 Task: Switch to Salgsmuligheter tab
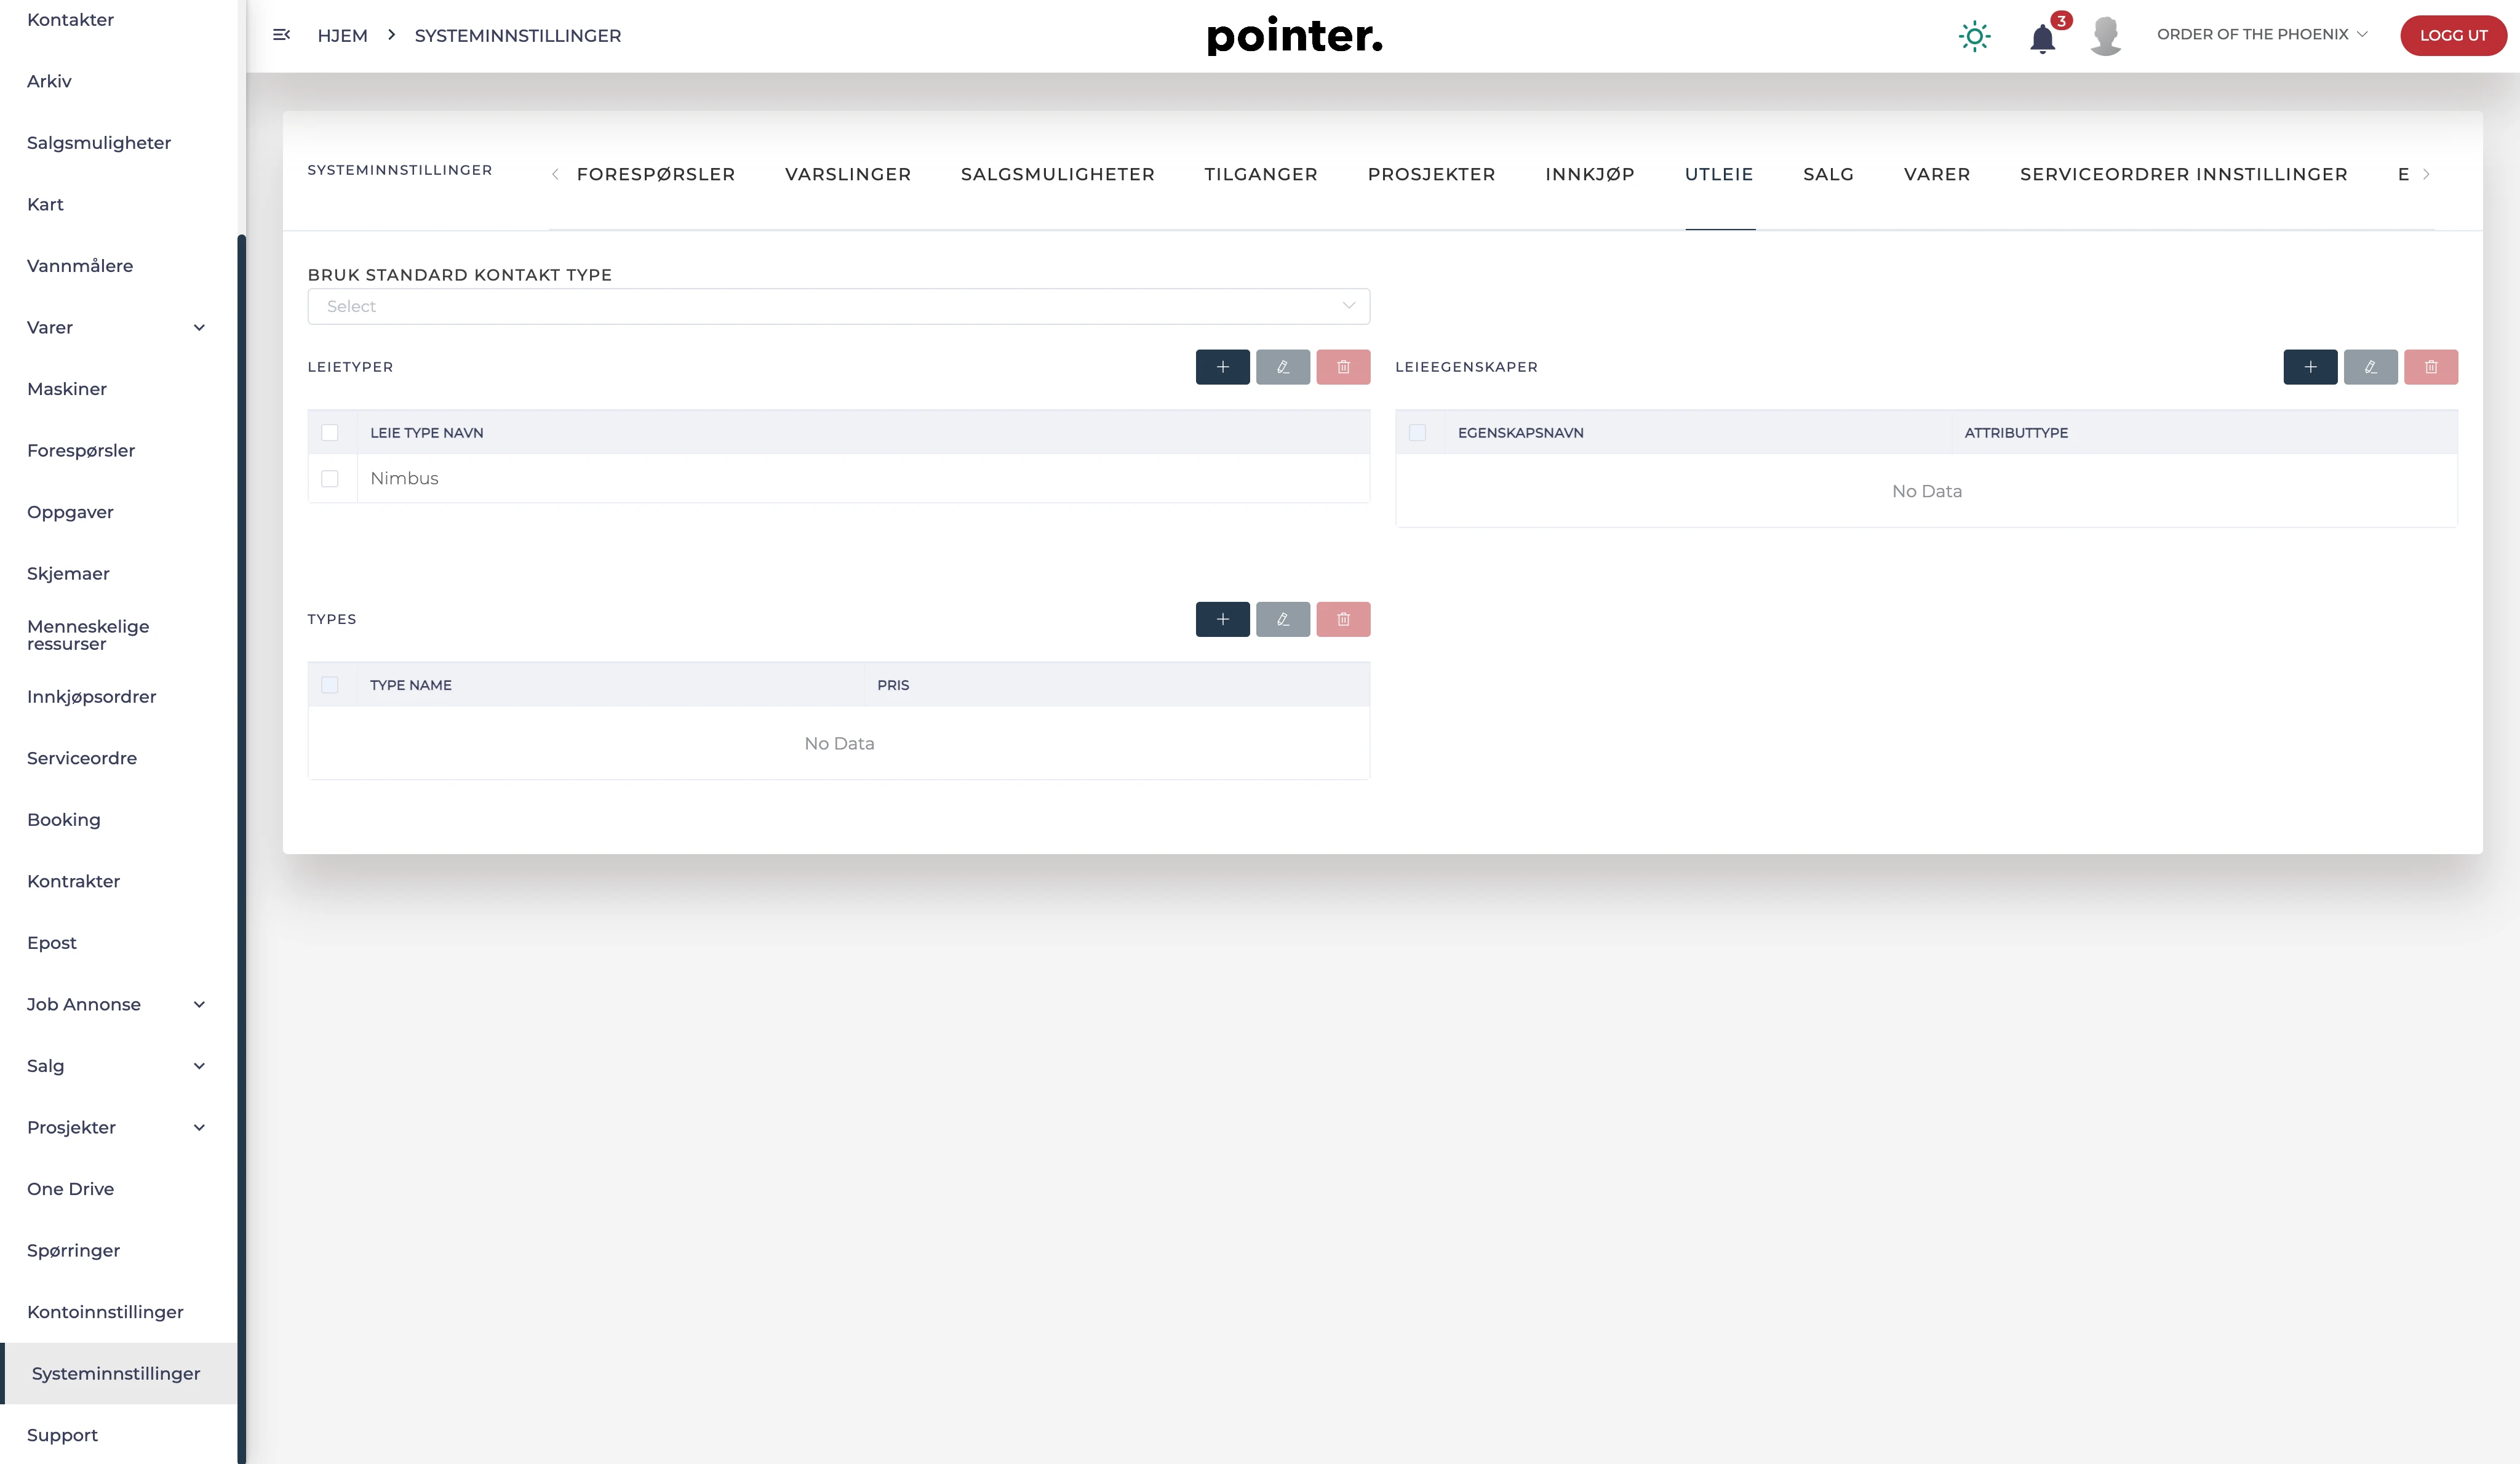click(1058, 174)
